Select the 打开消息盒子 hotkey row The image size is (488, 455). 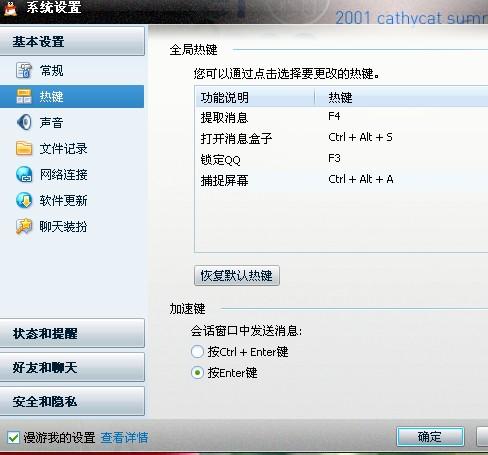pyautogui.click(x=342, y=138)
